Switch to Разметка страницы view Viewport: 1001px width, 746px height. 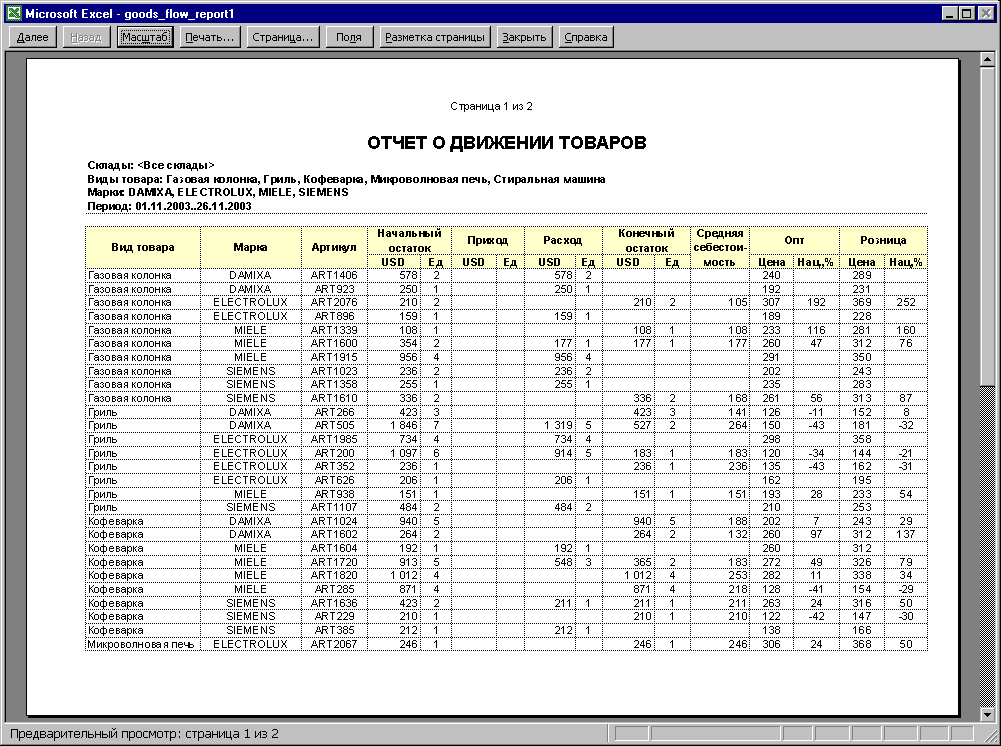pyautogui.click(x=435, y=37)
